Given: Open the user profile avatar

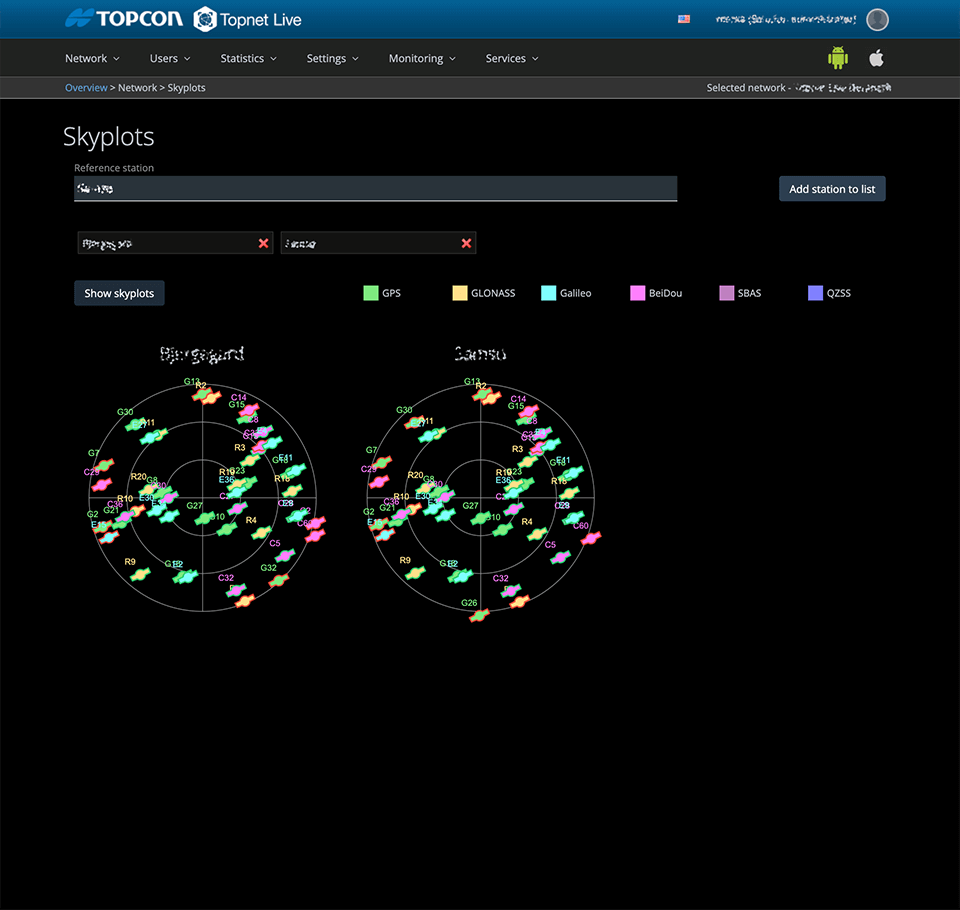Looking at the screenshot, I should pyautogui.click(x=877, y=19).
